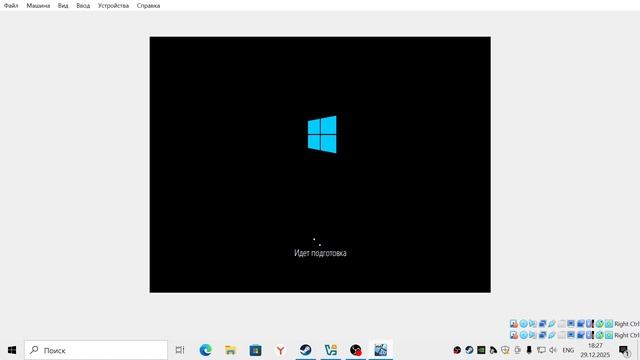Click the NVIDIA tray icon
640x360 pixels.
point(481,350)
